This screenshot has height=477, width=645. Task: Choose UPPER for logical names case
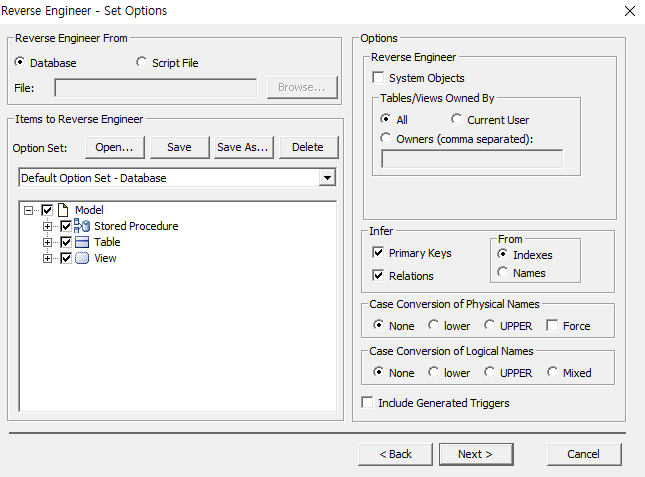pyautogui.click(x=489, y=372)
